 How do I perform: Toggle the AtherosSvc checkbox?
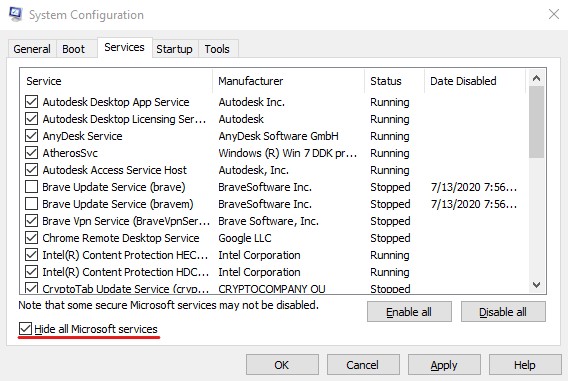coord(32,153)
